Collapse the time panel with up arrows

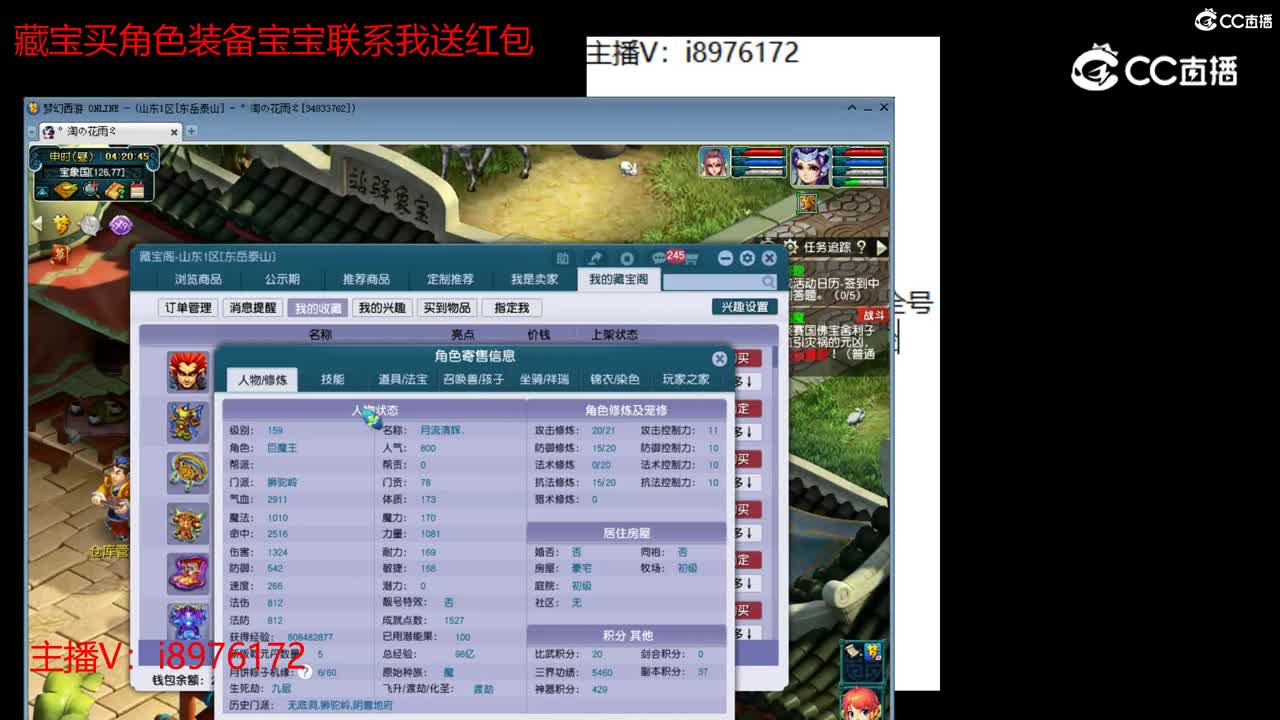coord(43,190)
